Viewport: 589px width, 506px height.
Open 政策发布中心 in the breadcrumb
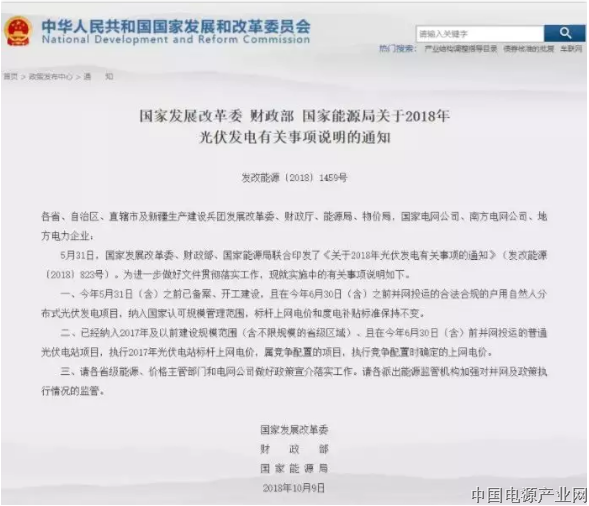(x=51, y=77)
